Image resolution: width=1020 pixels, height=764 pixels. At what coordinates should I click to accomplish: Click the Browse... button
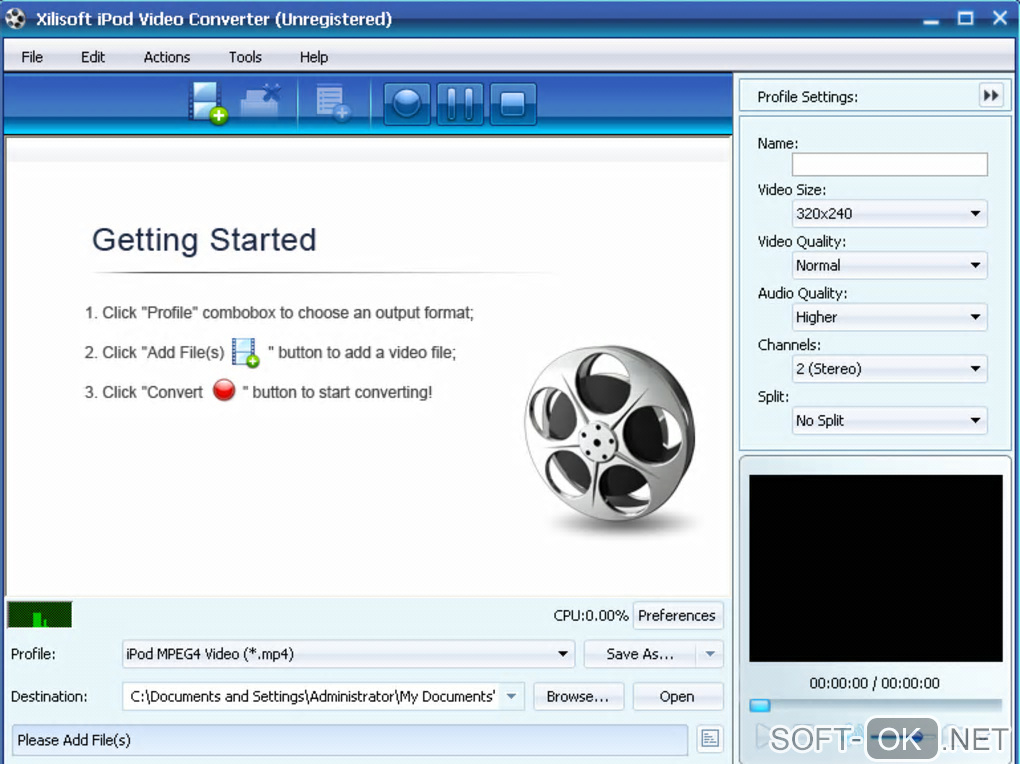click(x=578, y=696)
